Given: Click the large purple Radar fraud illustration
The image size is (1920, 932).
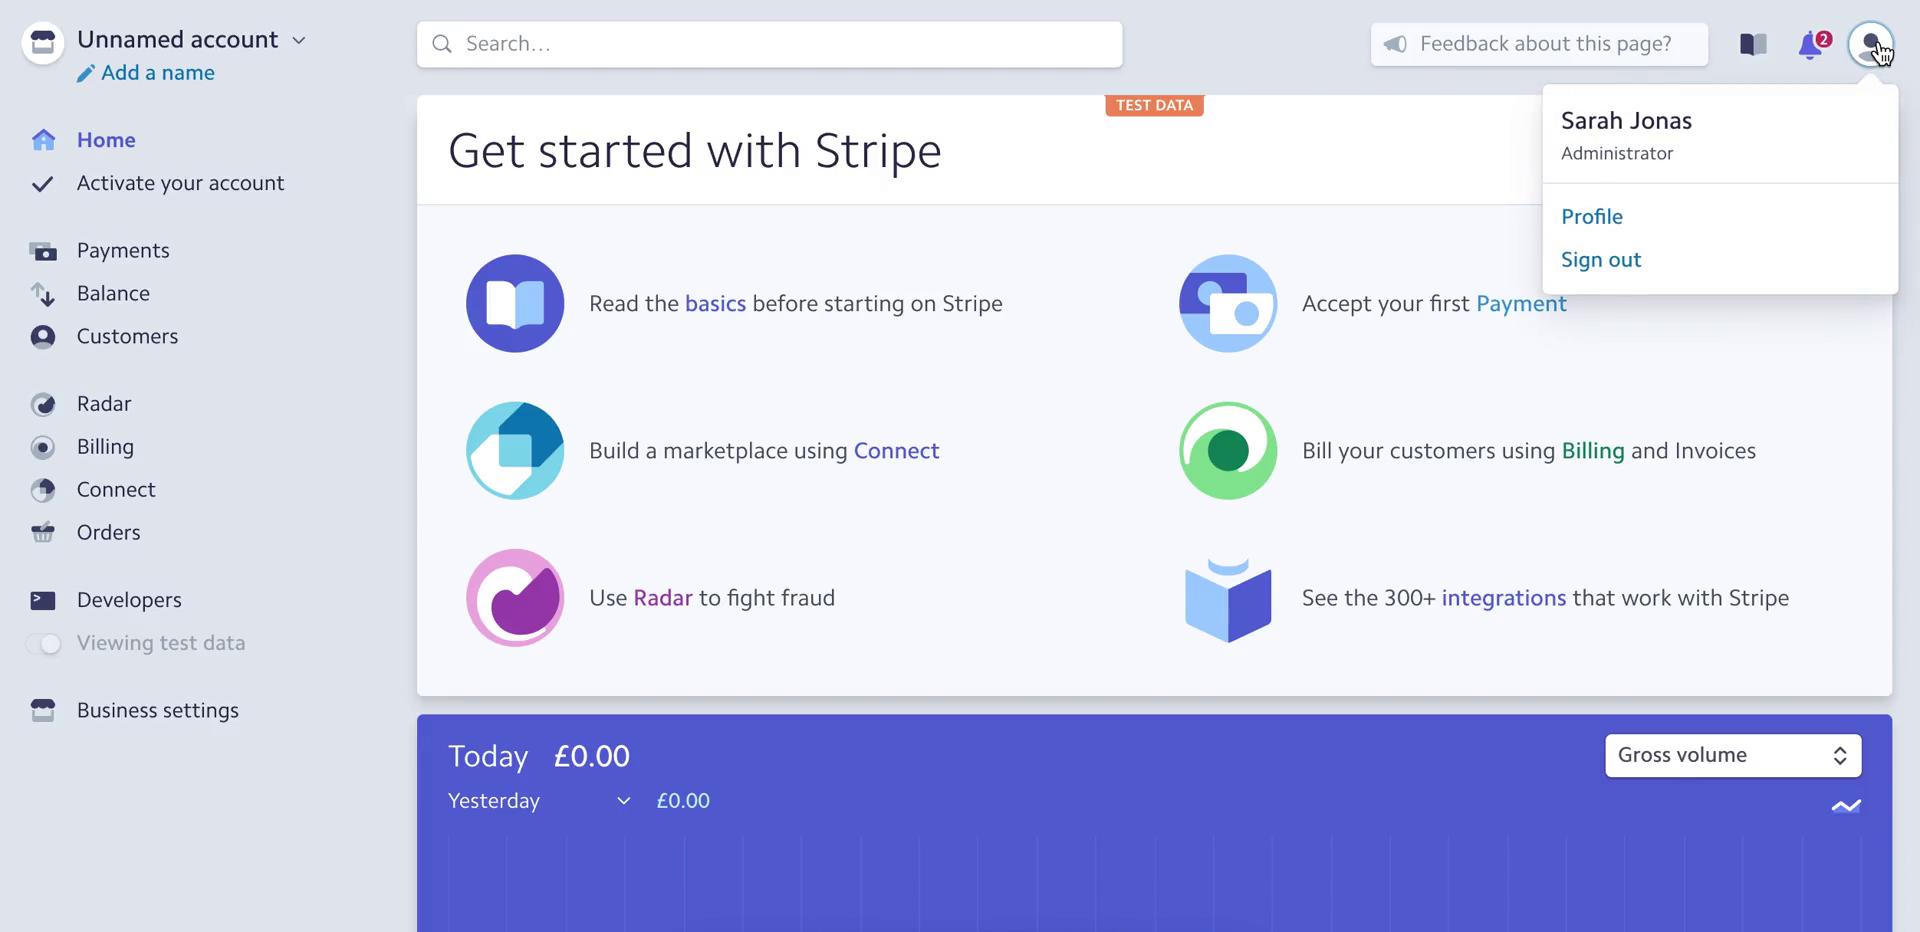Looking at the screenshot, I should pos(515,598).
